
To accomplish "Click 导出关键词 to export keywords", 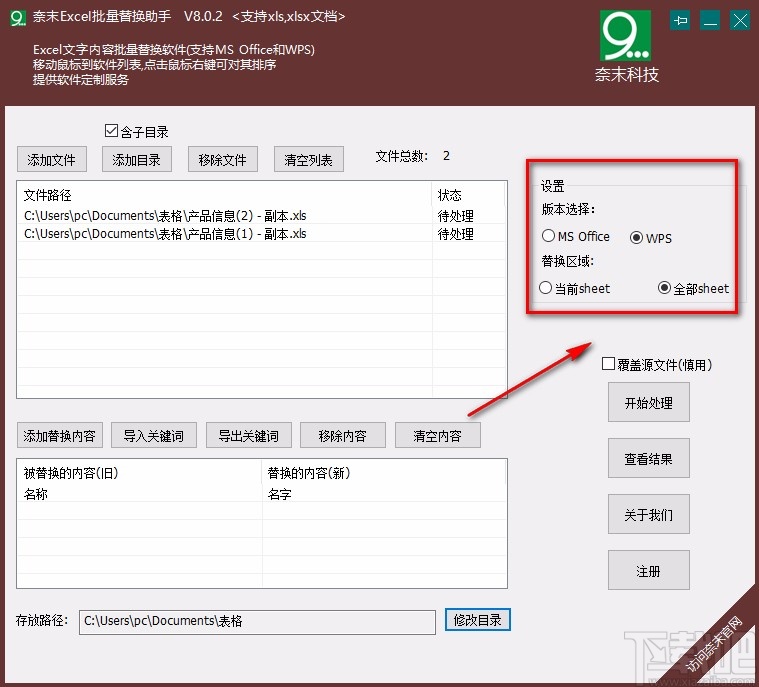I will click(249, 435).
